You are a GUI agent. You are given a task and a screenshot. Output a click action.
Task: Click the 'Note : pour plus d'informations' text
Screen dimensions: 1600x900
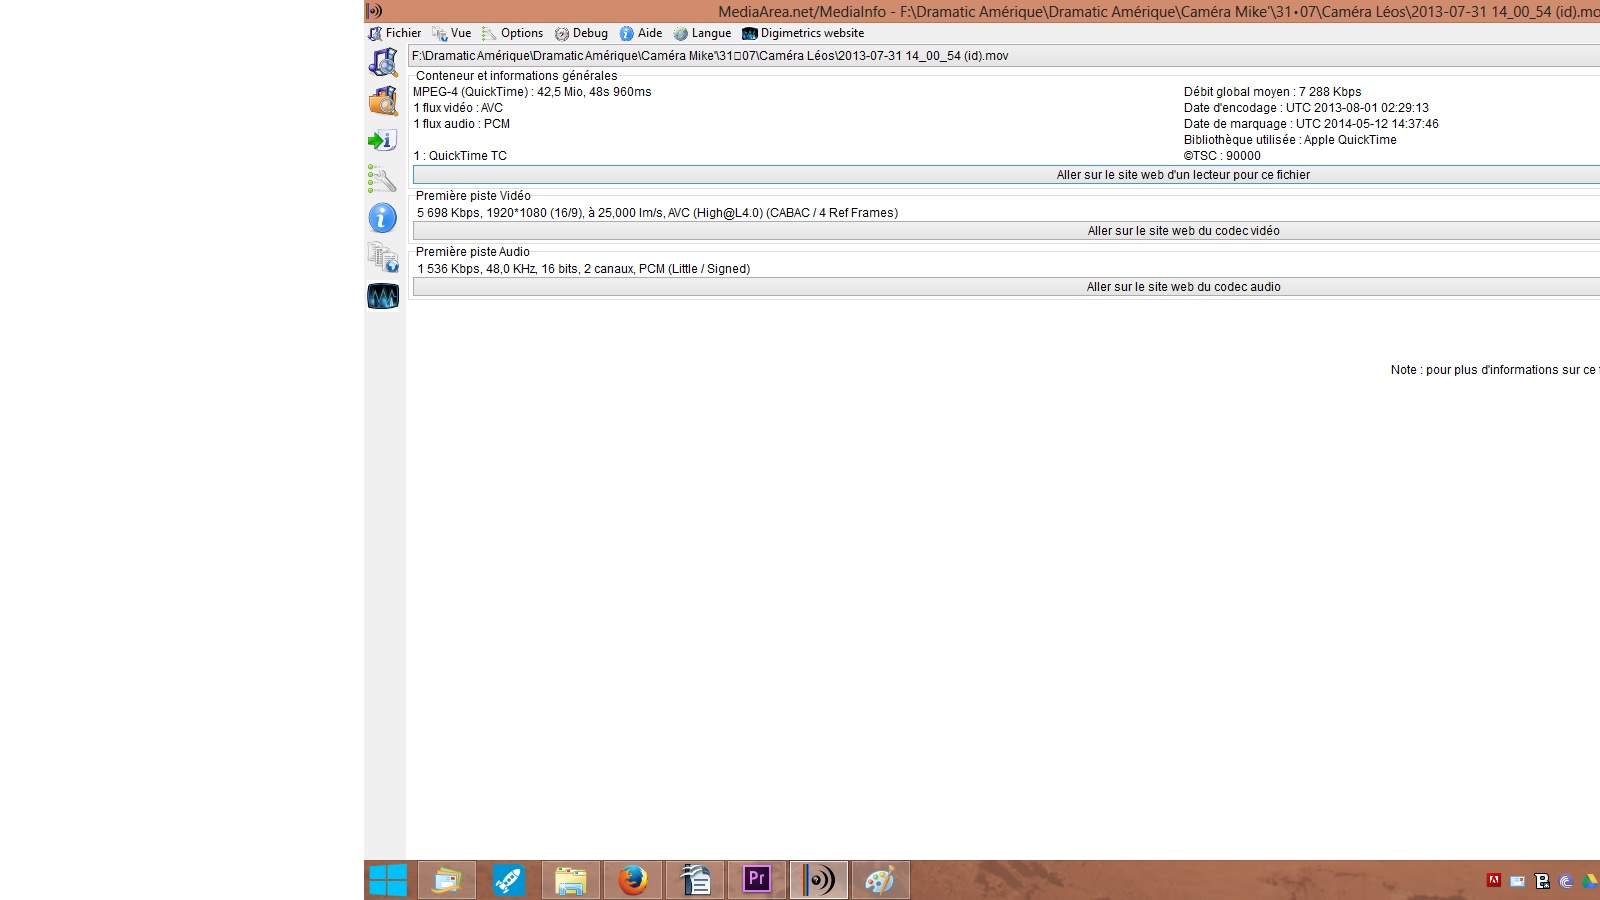click(1495, 370)
